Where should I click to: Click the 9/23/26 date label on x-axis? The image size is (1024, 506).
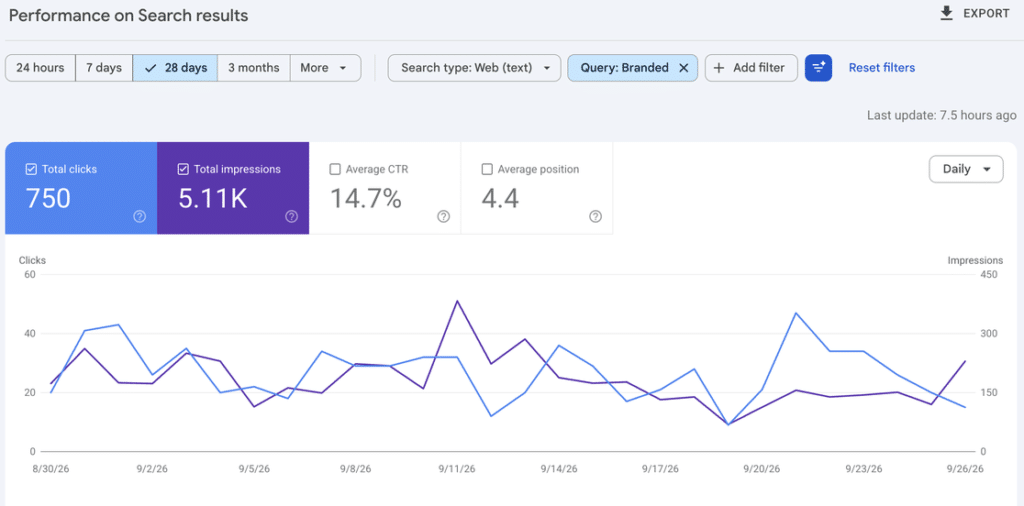[864, 469]
